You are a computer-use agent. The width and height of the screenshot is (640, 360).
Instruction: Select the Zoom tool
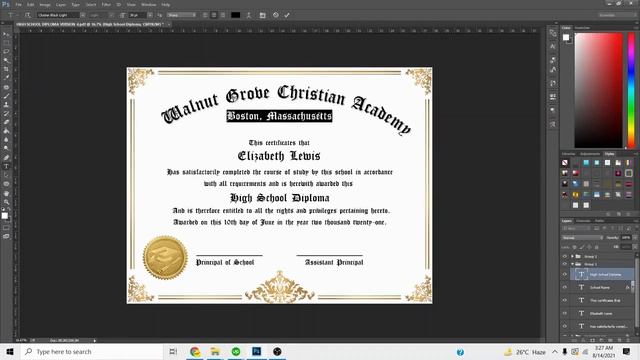pos(6,202)
